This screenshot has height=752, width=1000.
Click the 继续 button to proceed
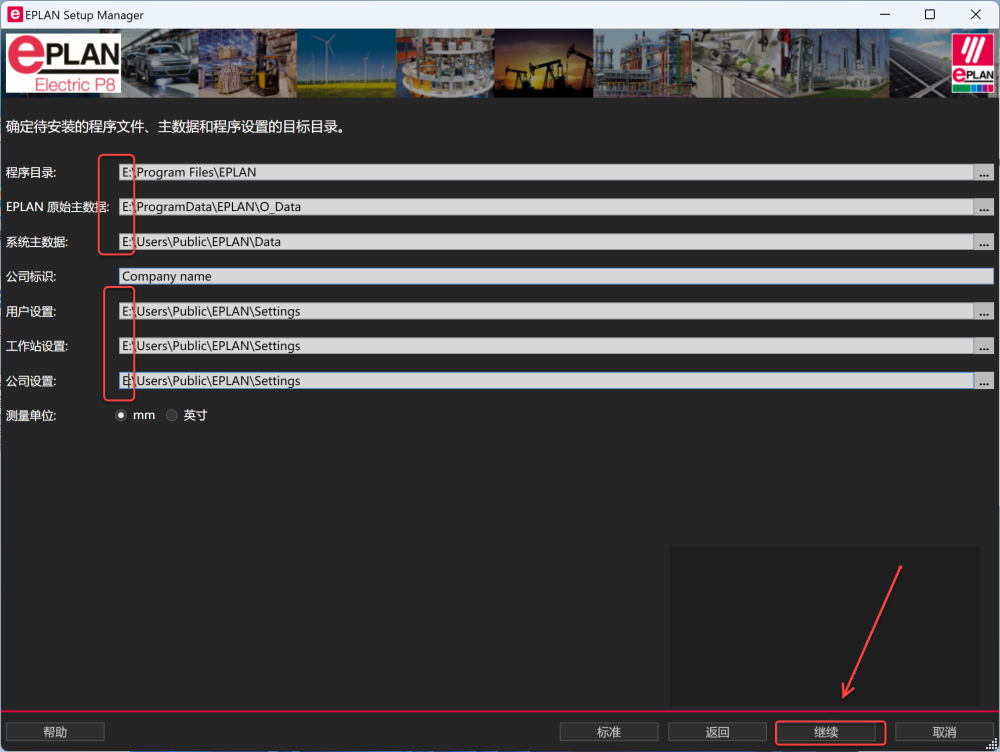pos(829,731)
